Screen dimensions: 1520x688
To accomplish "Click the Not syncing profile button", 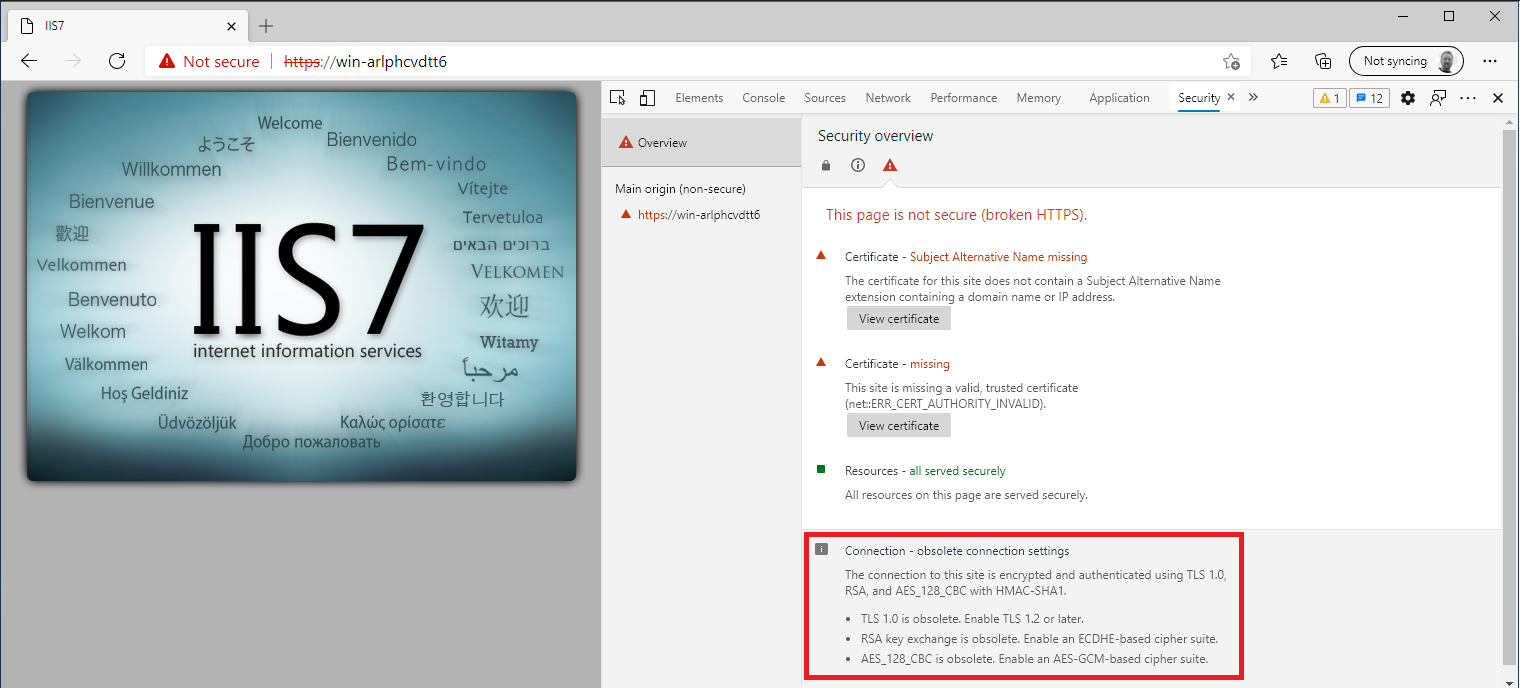I will point(1406,61).
